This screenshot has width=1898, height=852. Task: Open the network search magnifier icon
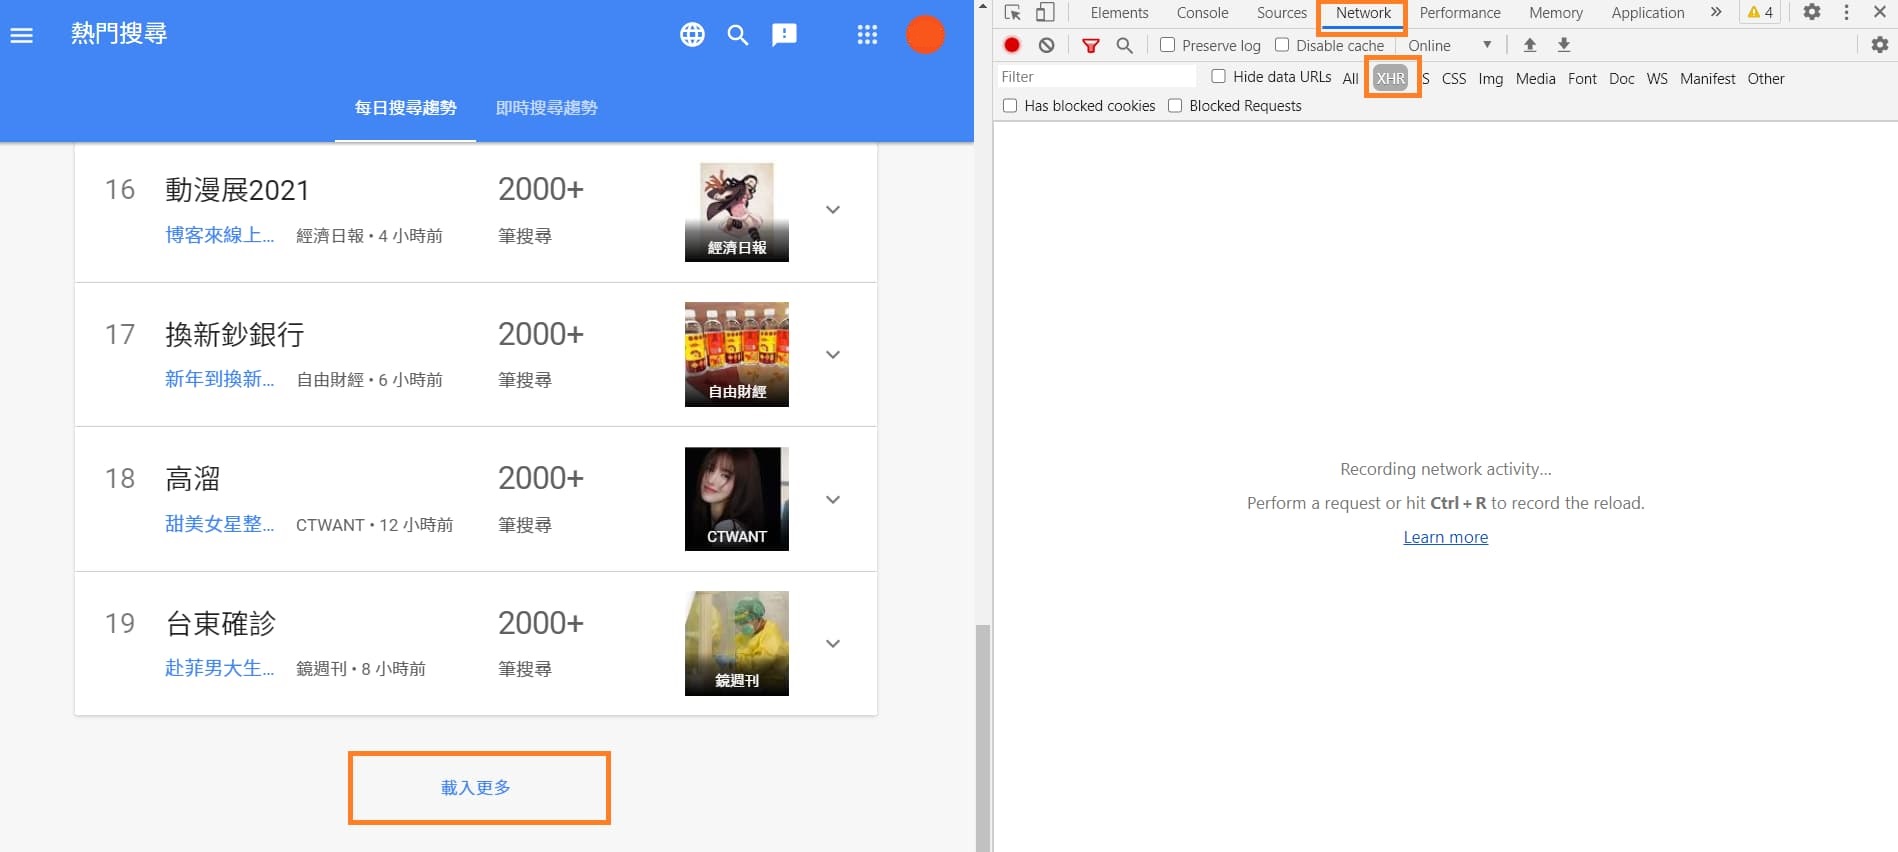click(1124, 45)
